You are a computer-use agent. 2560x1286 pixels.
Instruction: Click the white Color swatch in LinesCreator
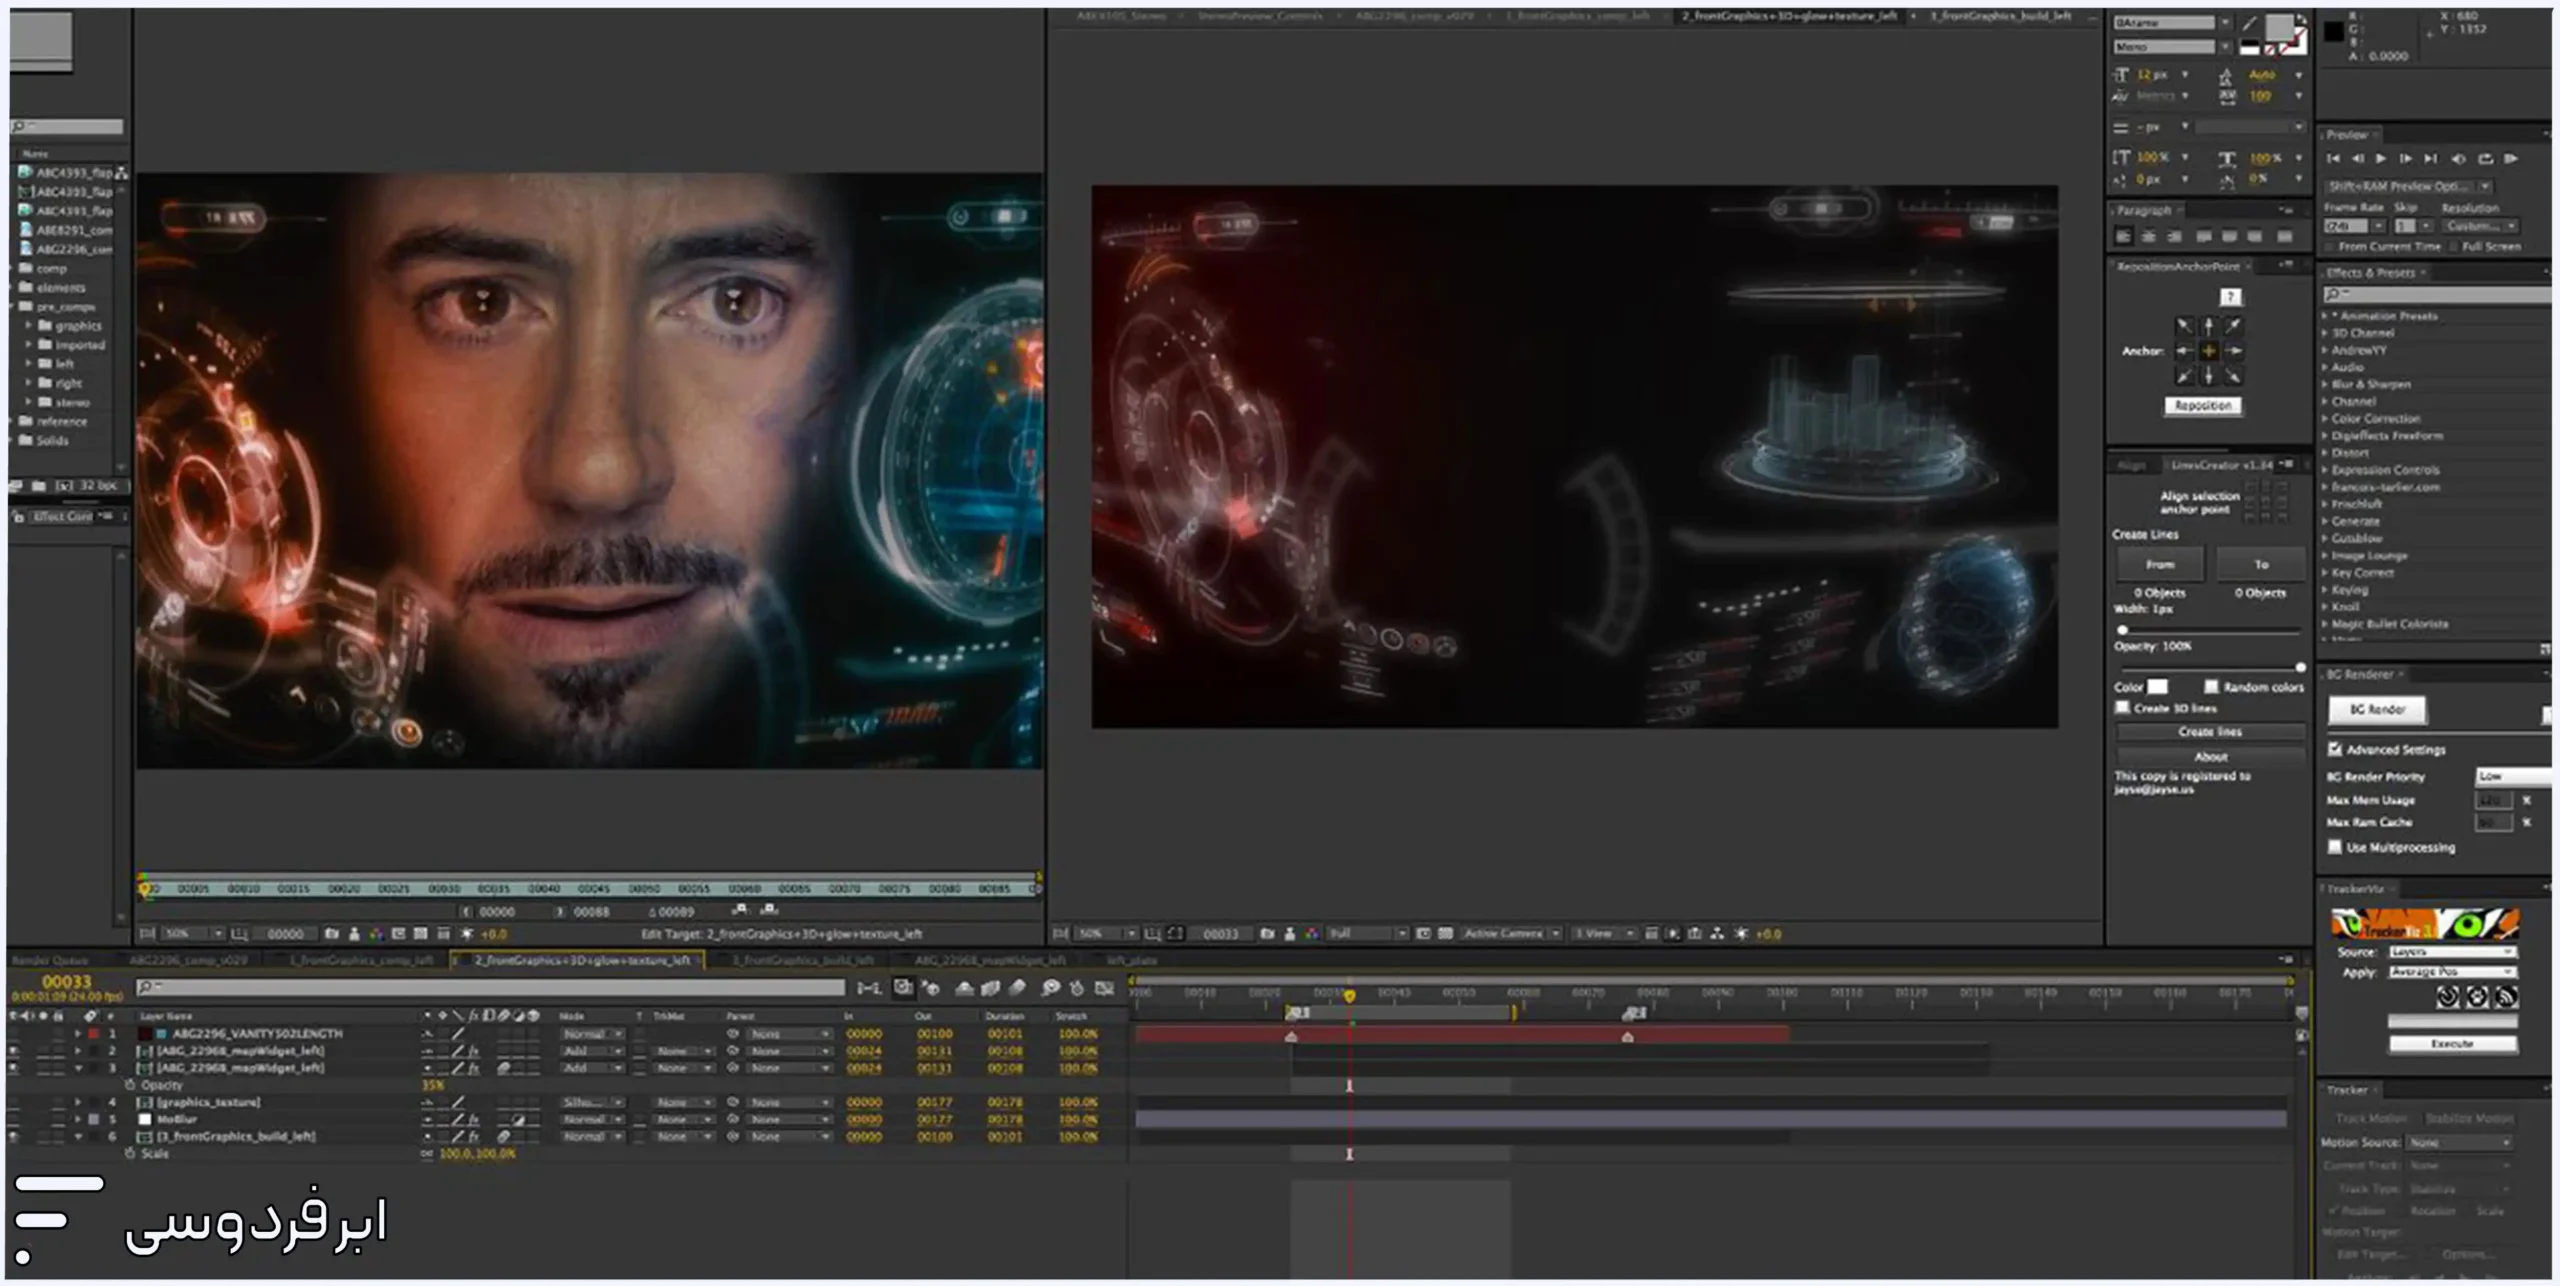2158,687
